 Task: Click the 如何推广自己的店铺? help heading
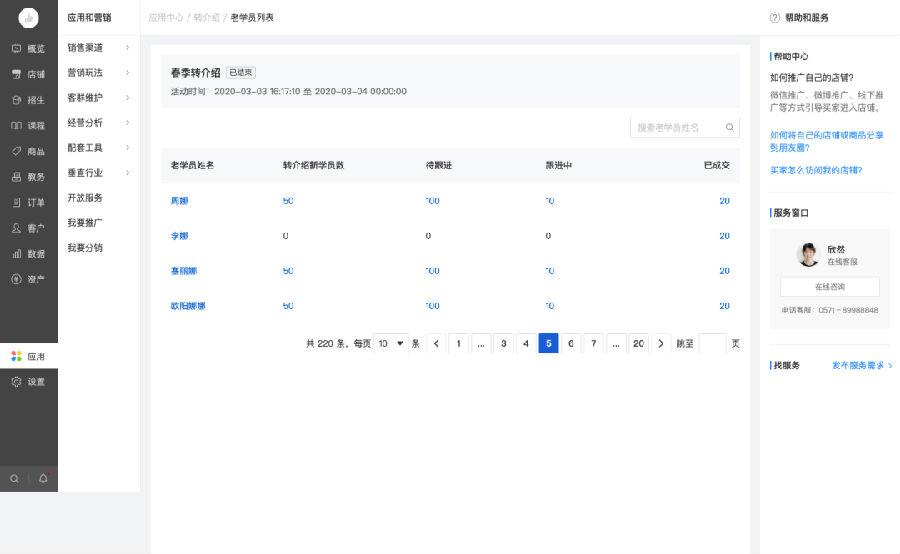click(x=812, y=78)
